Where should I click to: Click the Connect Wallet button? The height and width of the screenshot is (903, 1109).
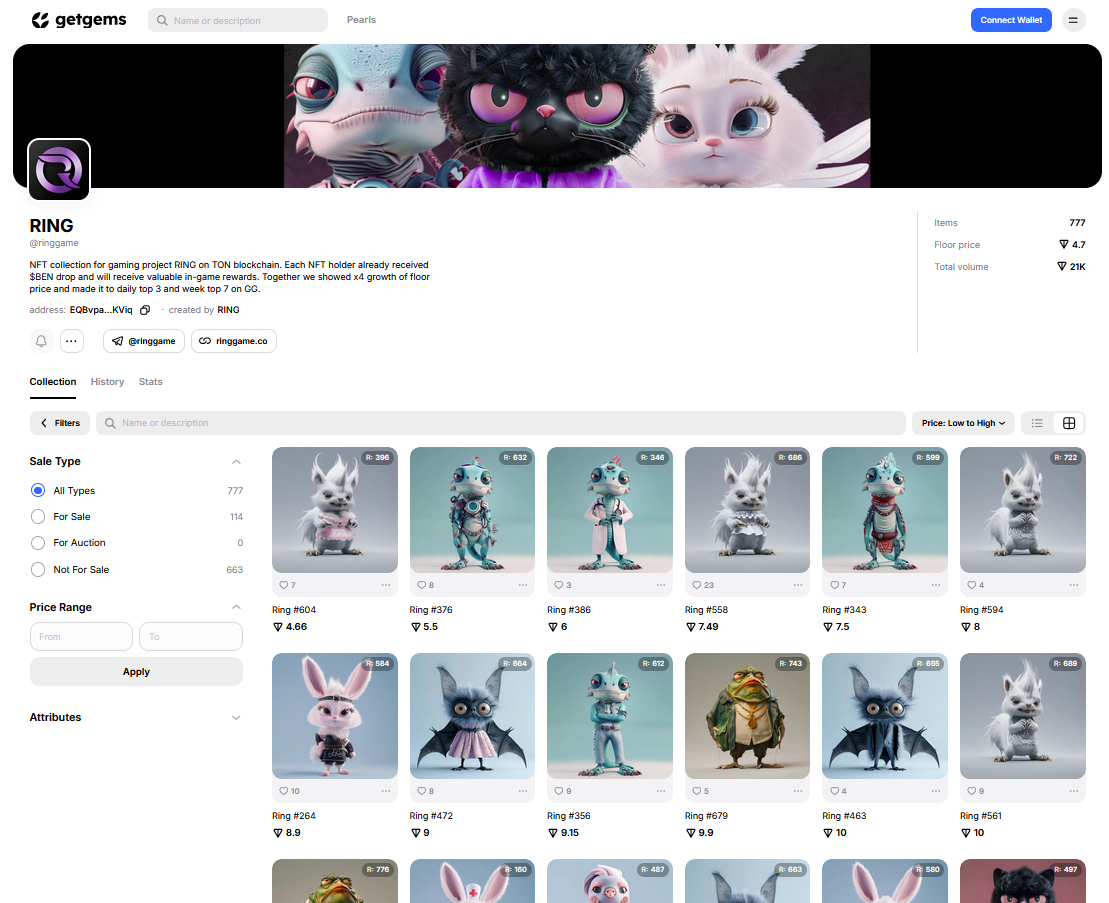[x=1011, y=20]
